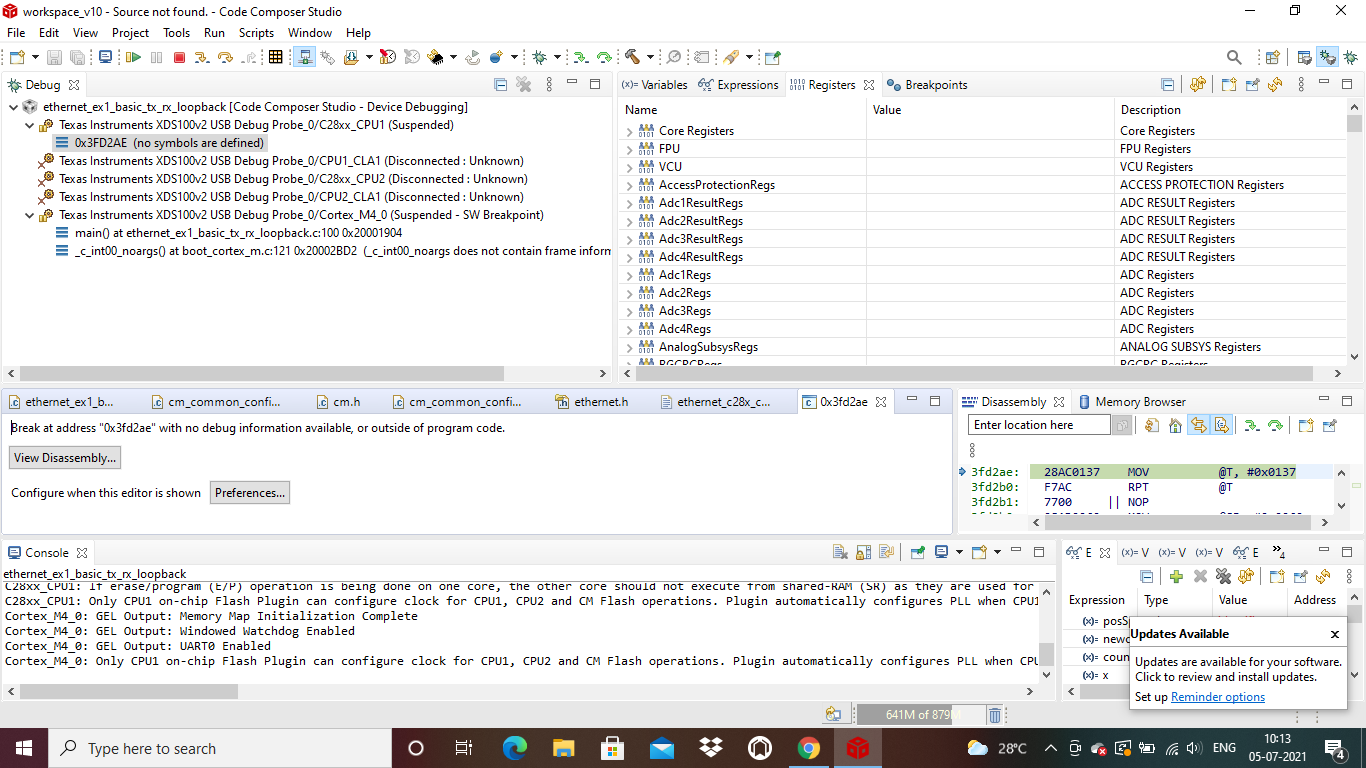
Task: Expand the FPU register group
Action: point(630,149)
